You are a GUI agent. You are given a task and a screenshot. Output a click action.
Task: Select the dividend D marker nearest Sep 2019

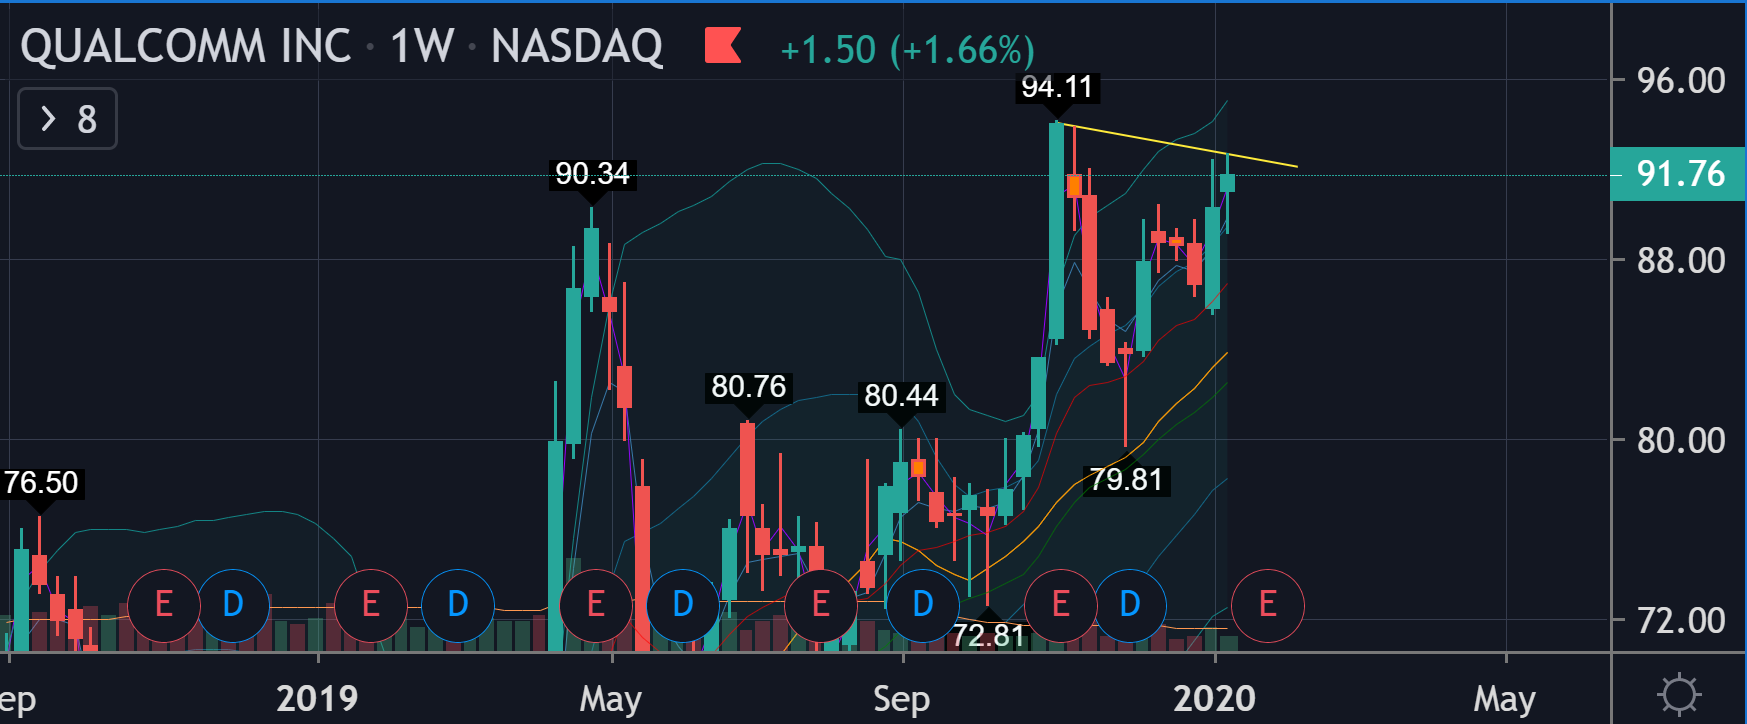point(922,605)
